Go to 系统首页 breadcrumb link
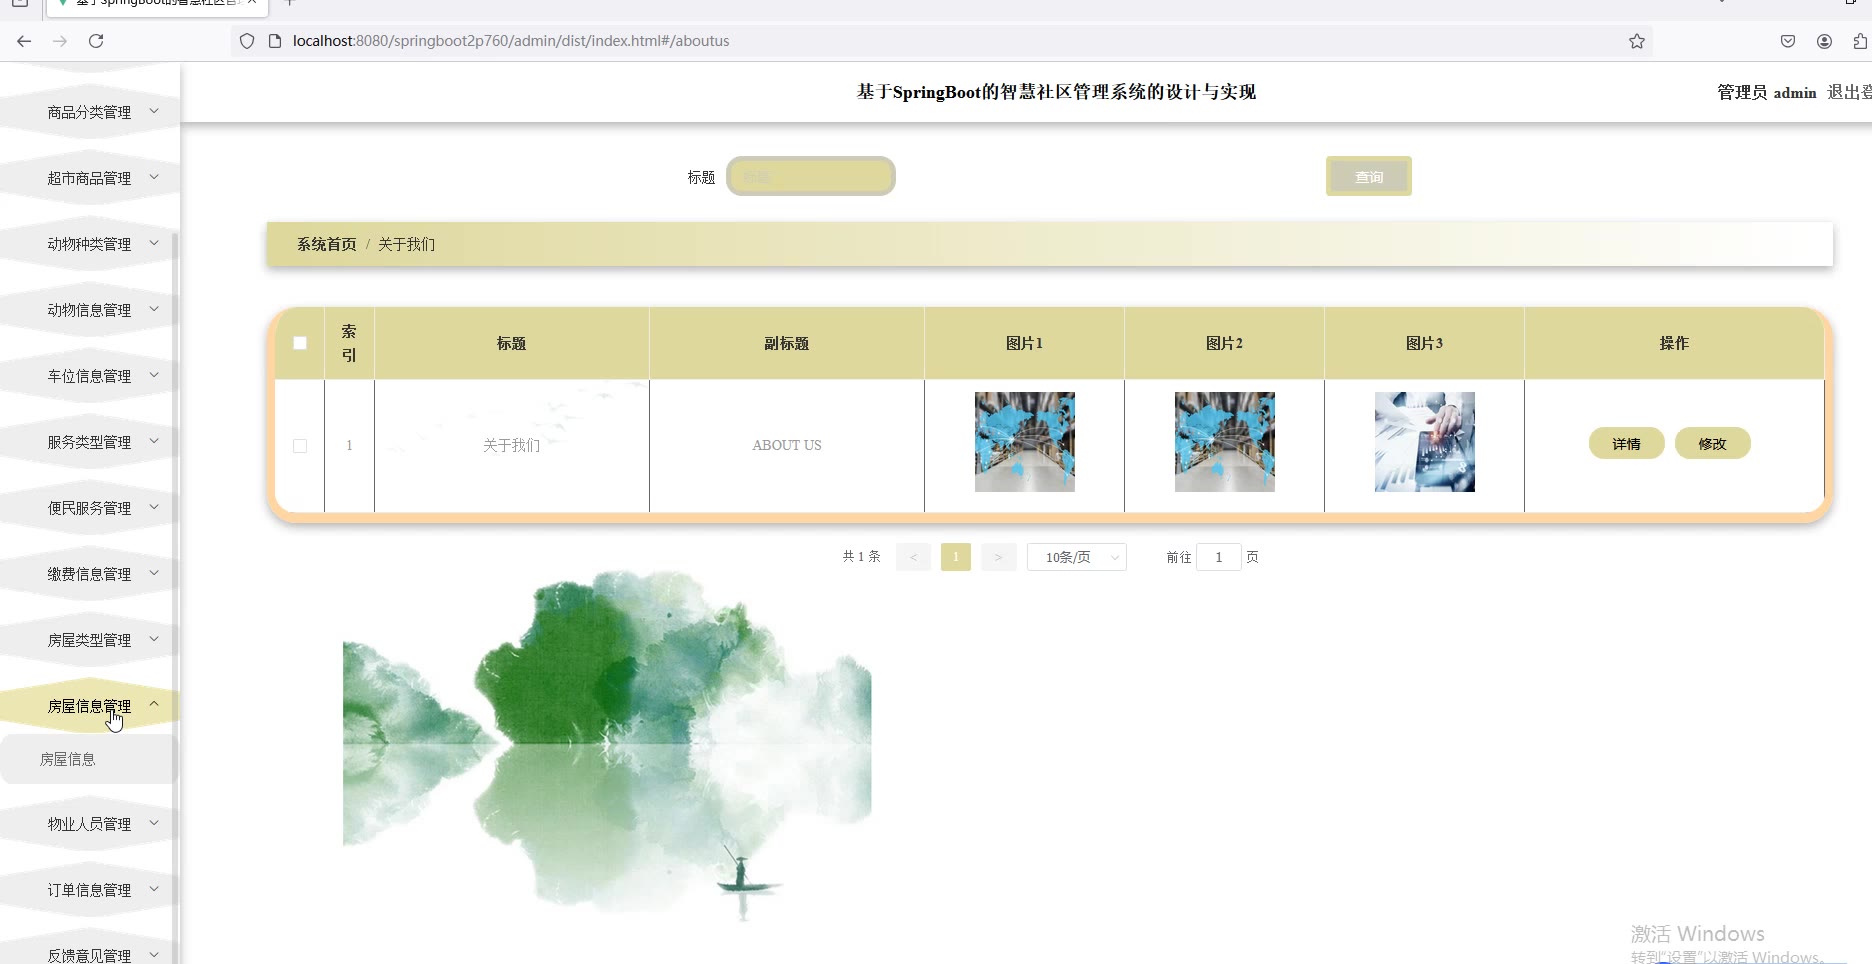This screenshot has height=964, width=1872. [327, 244]
